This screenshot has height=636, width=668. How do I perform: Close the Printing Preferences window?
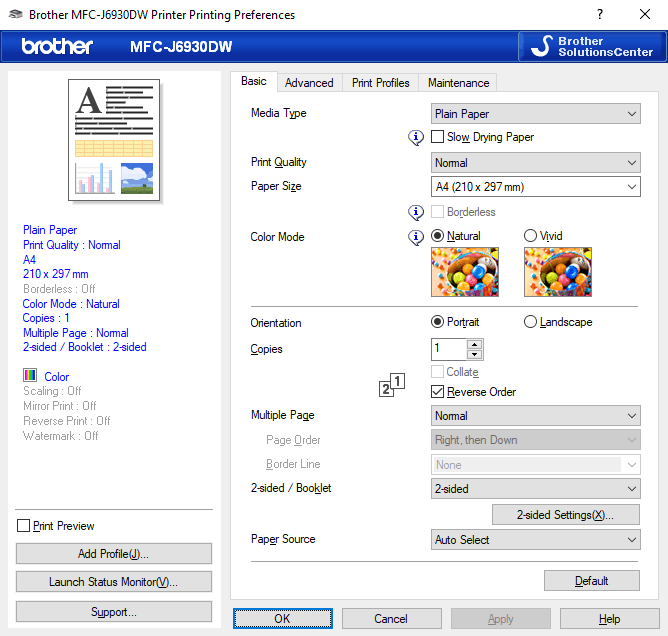645,14
